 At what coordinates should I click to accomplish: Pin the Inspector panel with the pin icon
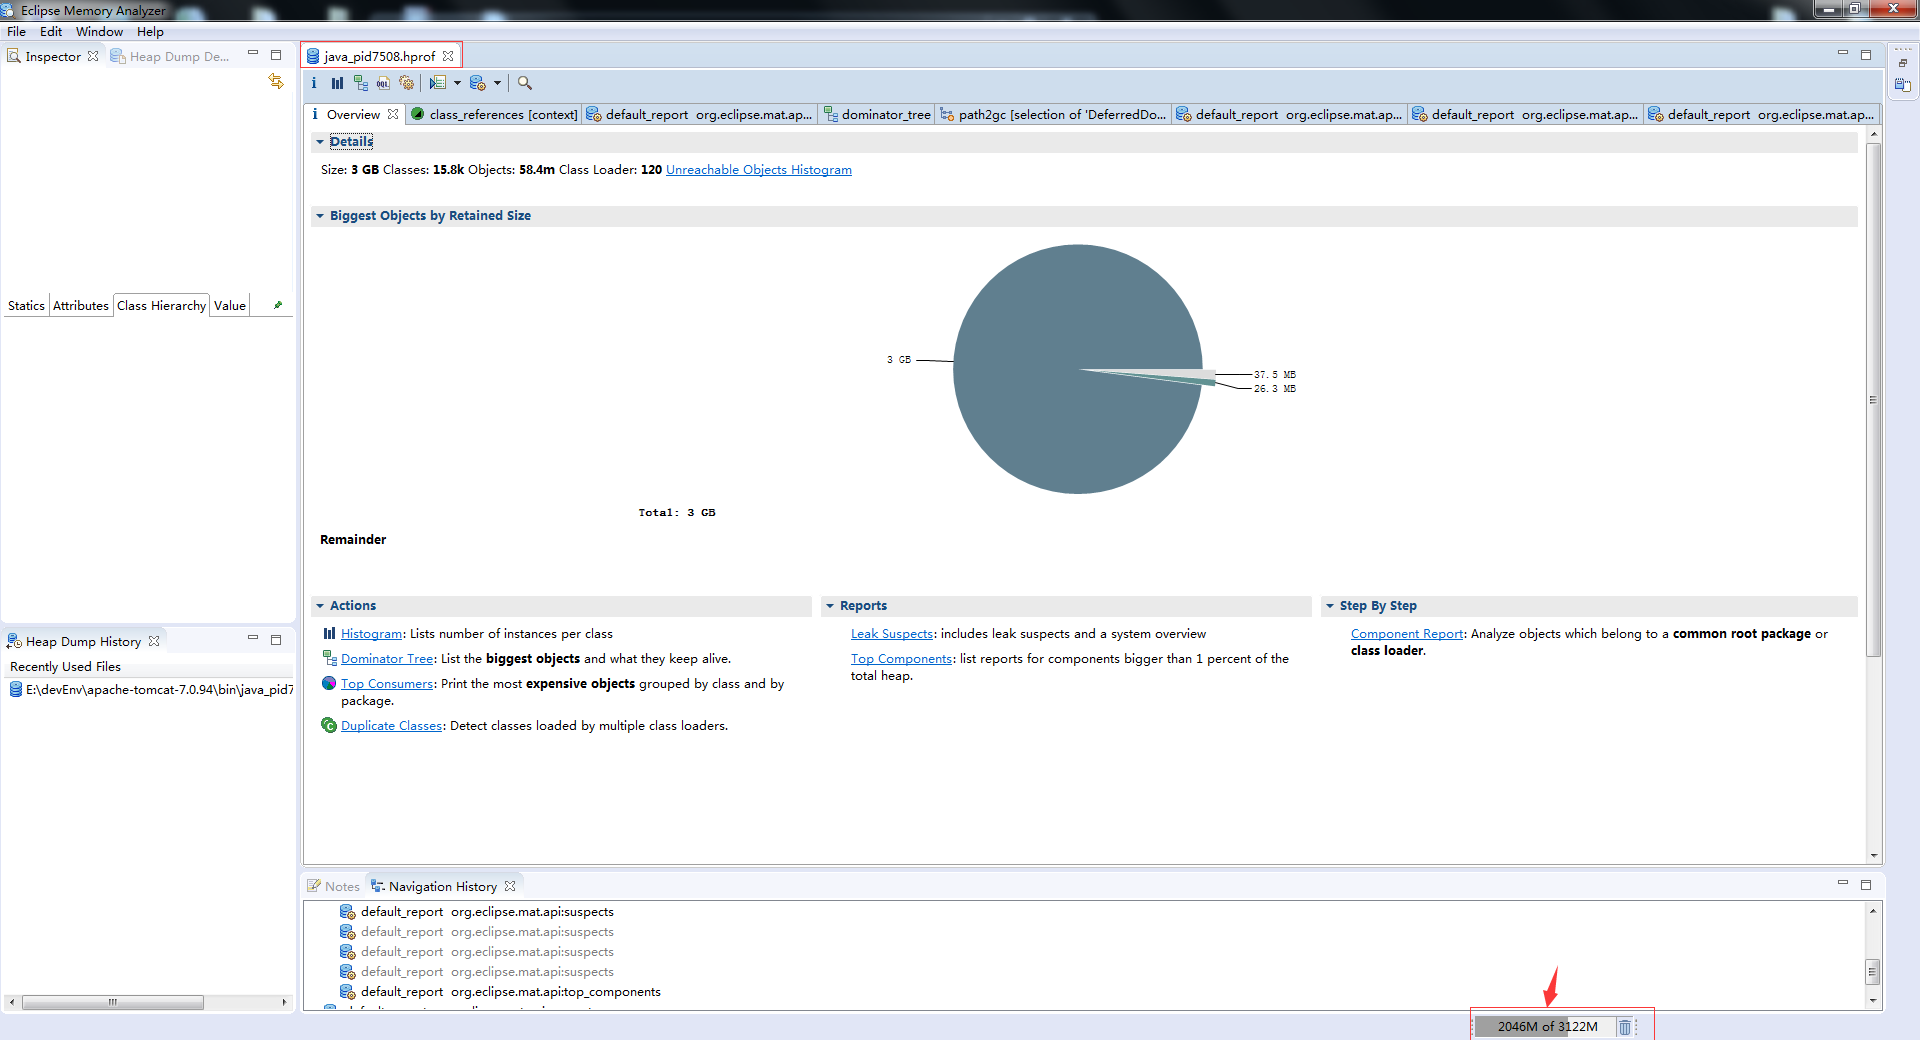coord(276,305)
